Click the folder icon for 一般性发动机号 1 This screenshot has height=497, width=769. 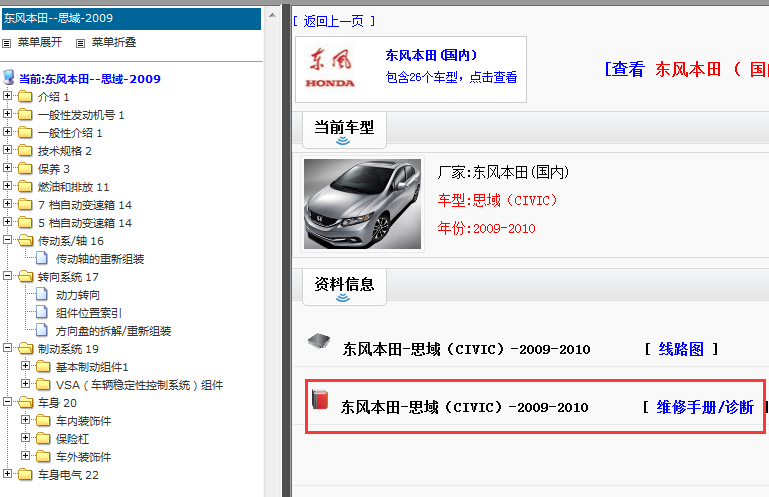[x=25, y=115]
